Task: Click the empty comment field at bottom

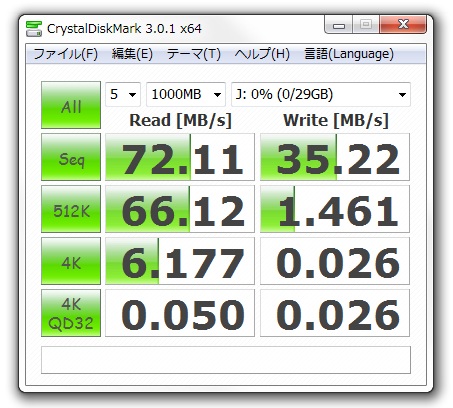Action: (226, 360)
